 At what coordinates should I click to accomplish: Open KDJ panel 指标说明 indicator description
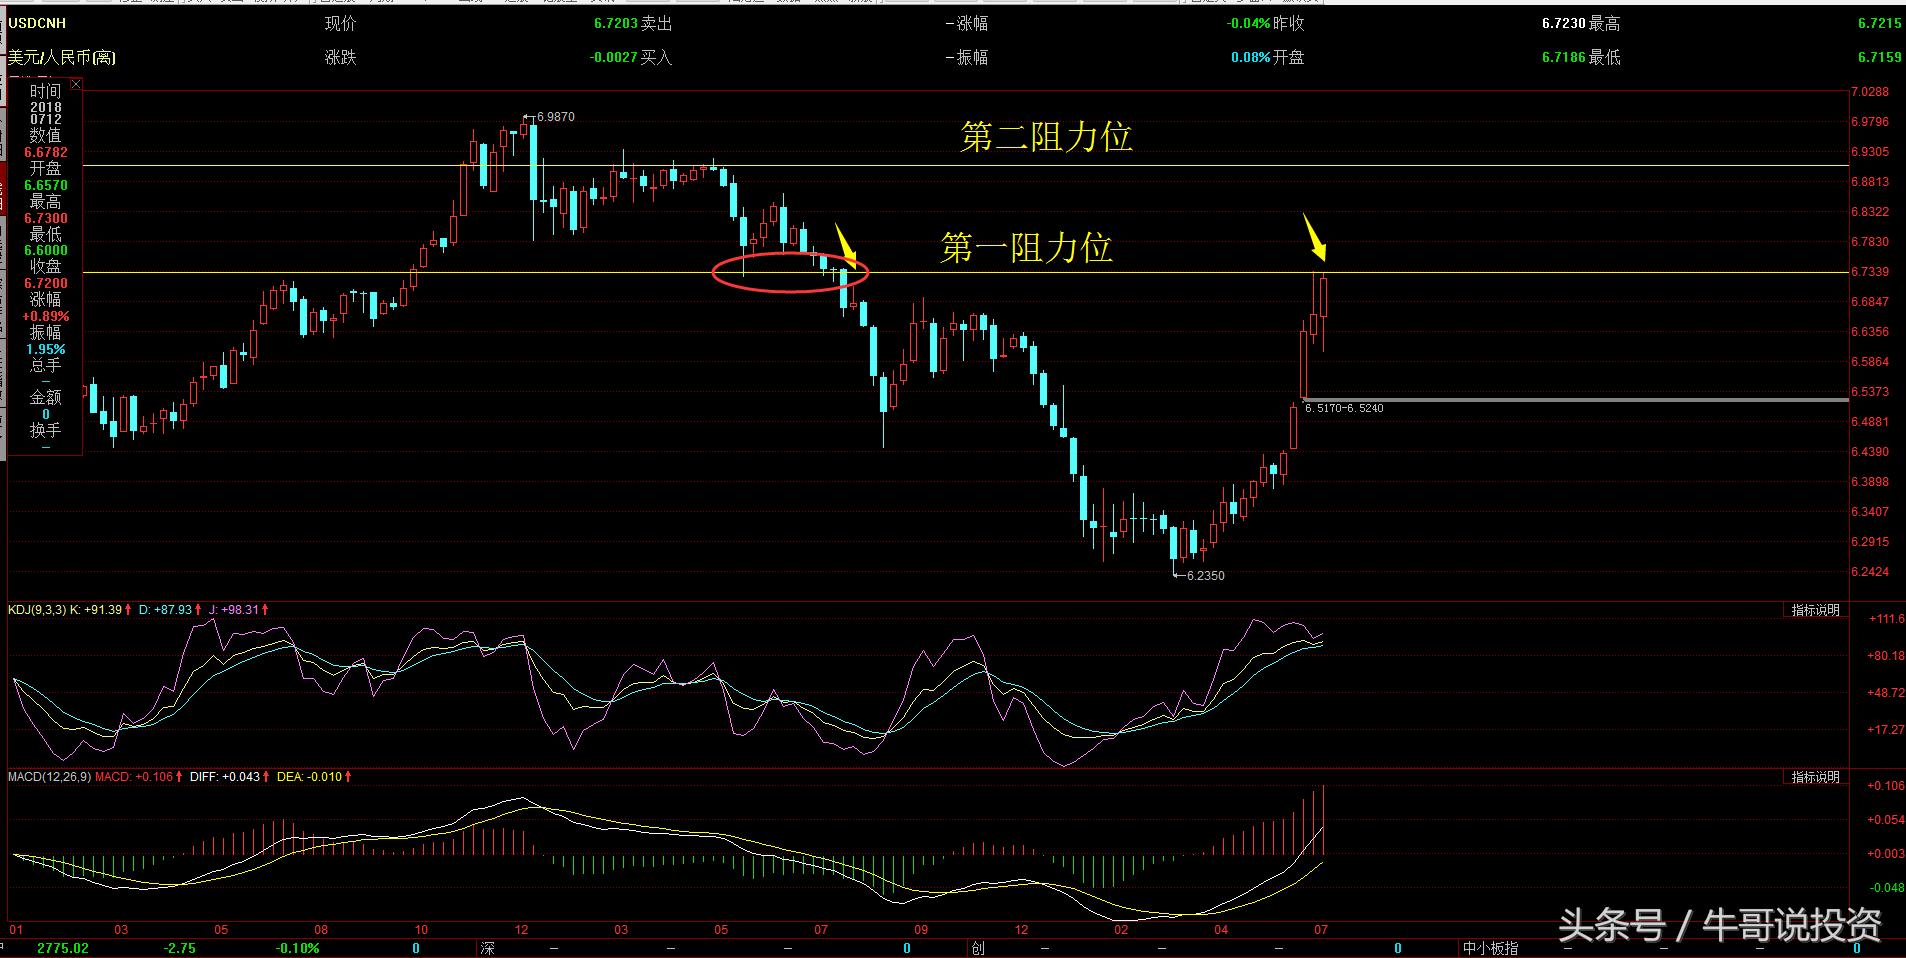pyautogui.click(x=1814, y=610)
